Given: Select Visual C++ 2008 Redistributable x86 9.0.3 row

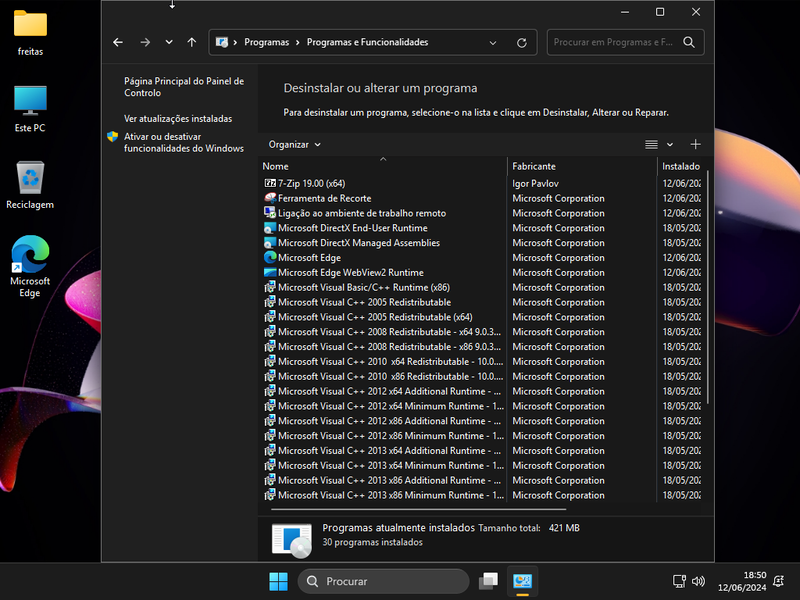Looking at the screenshot, I should click(x=482, y=346).
